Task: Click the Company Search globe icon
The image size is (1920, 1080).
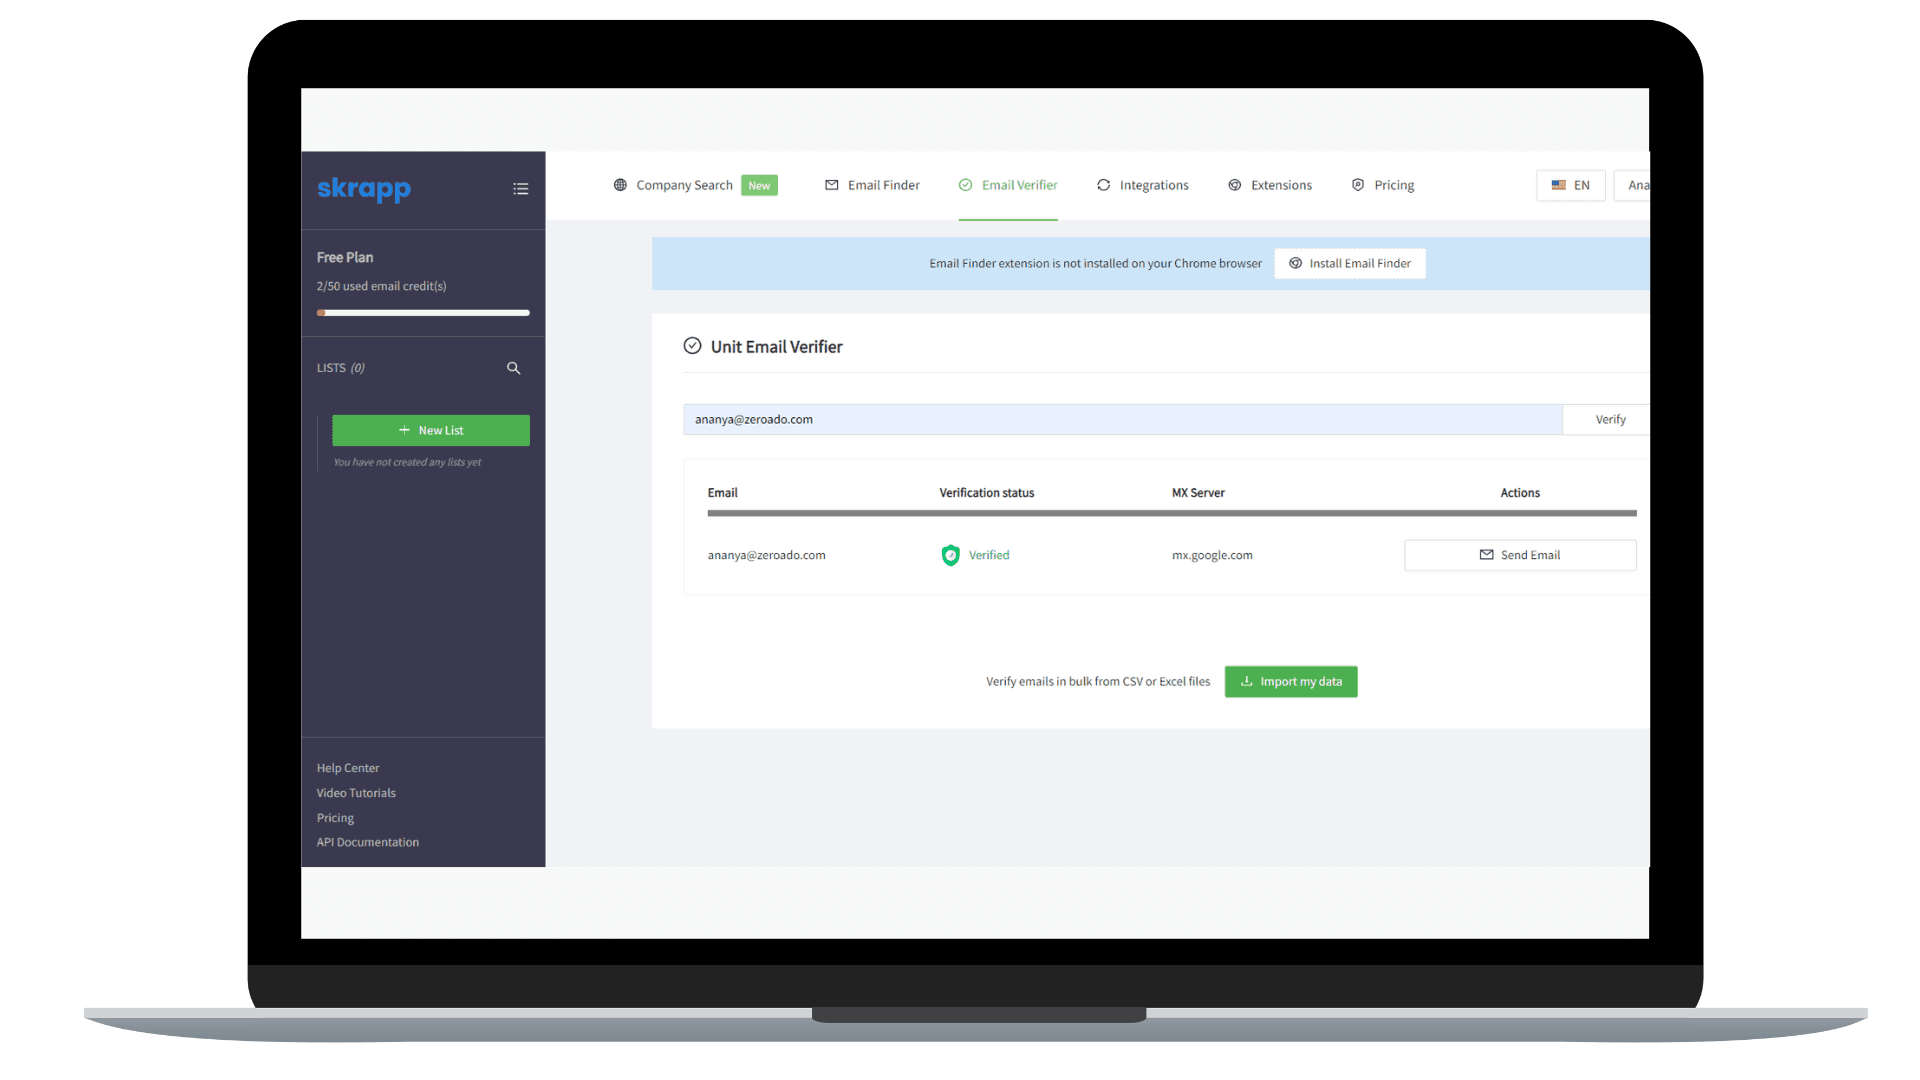Action: click(620, 185)
